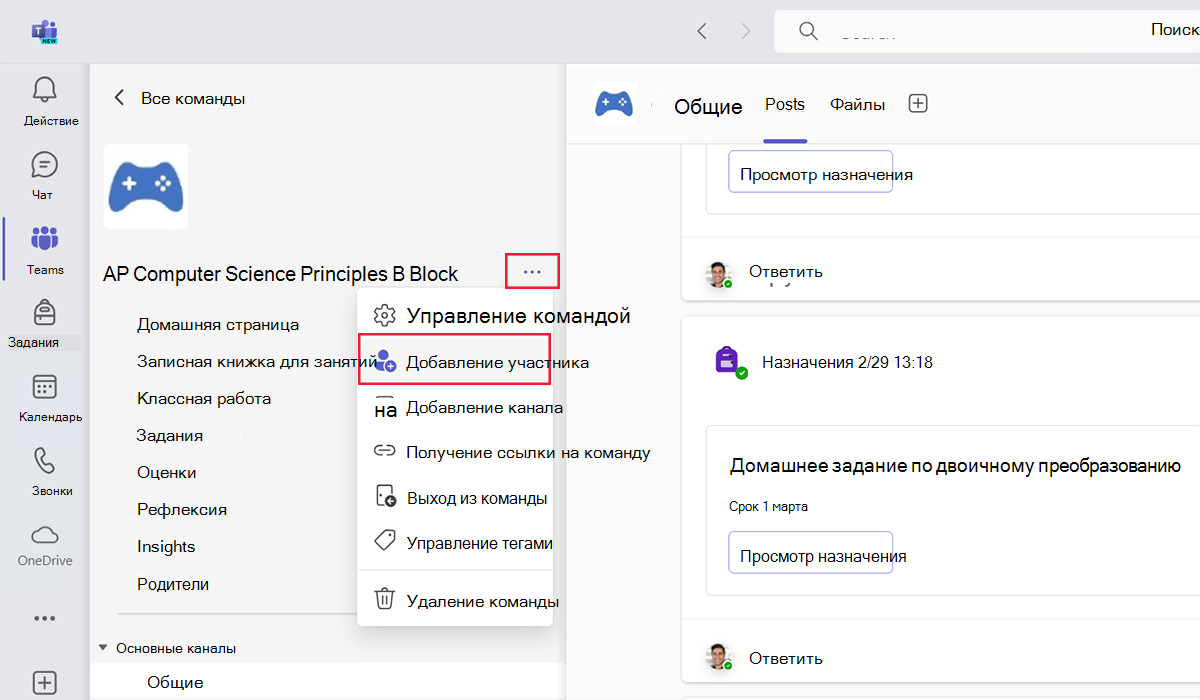Select Добавление участника menu entry
The image size is (1200, 700).
[454, 362]
